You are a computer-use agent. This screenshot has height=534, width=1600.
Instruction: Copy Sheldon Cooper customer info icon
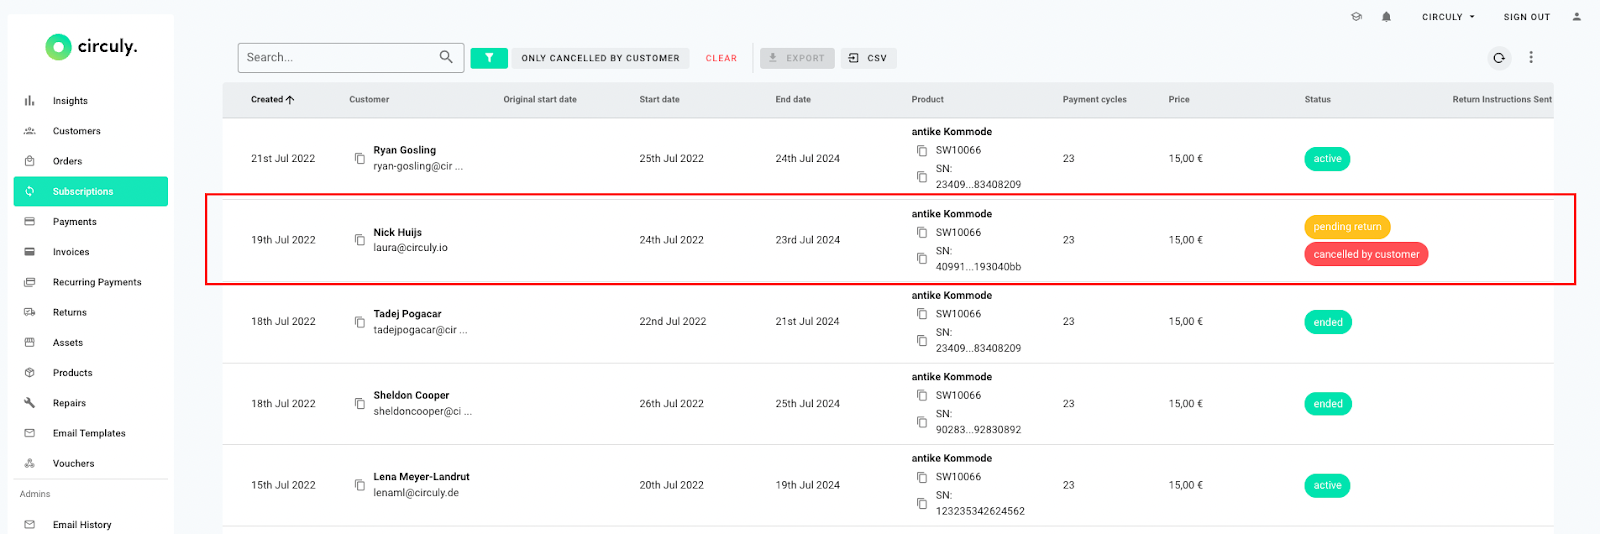360,404
